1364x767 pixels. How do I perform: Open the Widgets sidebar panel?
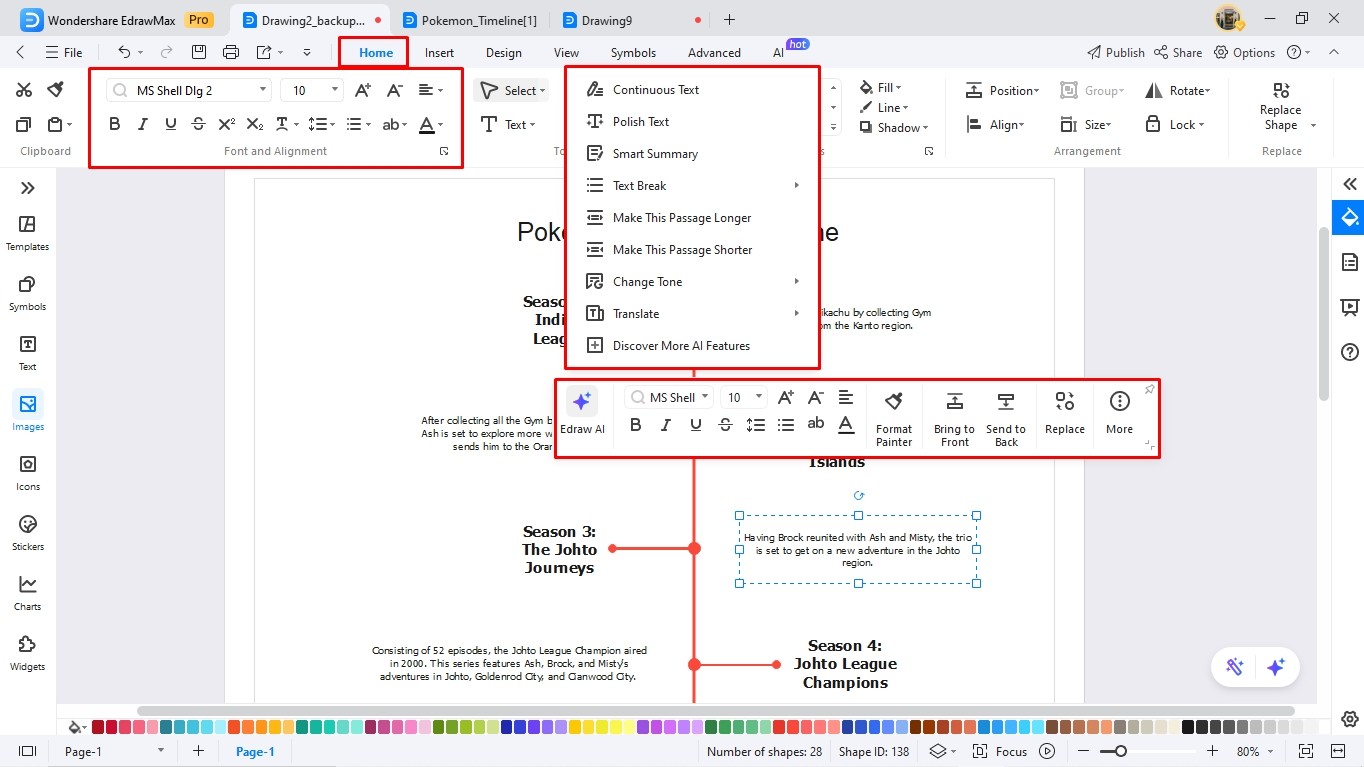28,653
